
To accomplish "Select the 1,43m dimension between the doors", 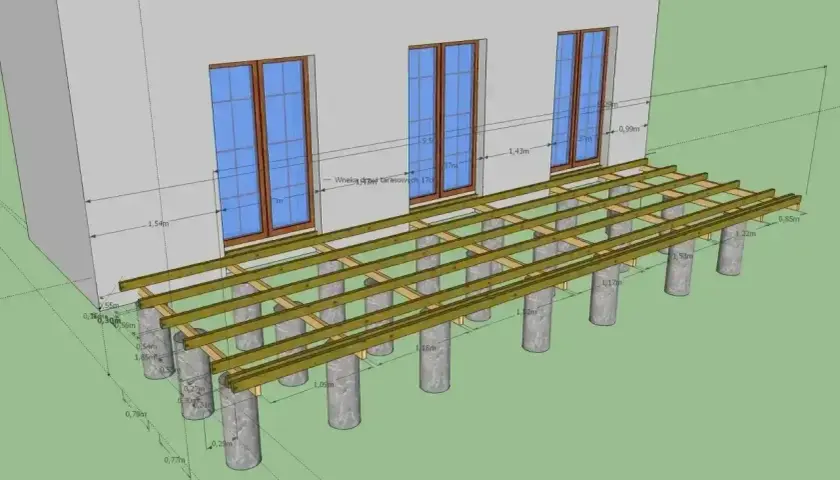I will point(519,151).
